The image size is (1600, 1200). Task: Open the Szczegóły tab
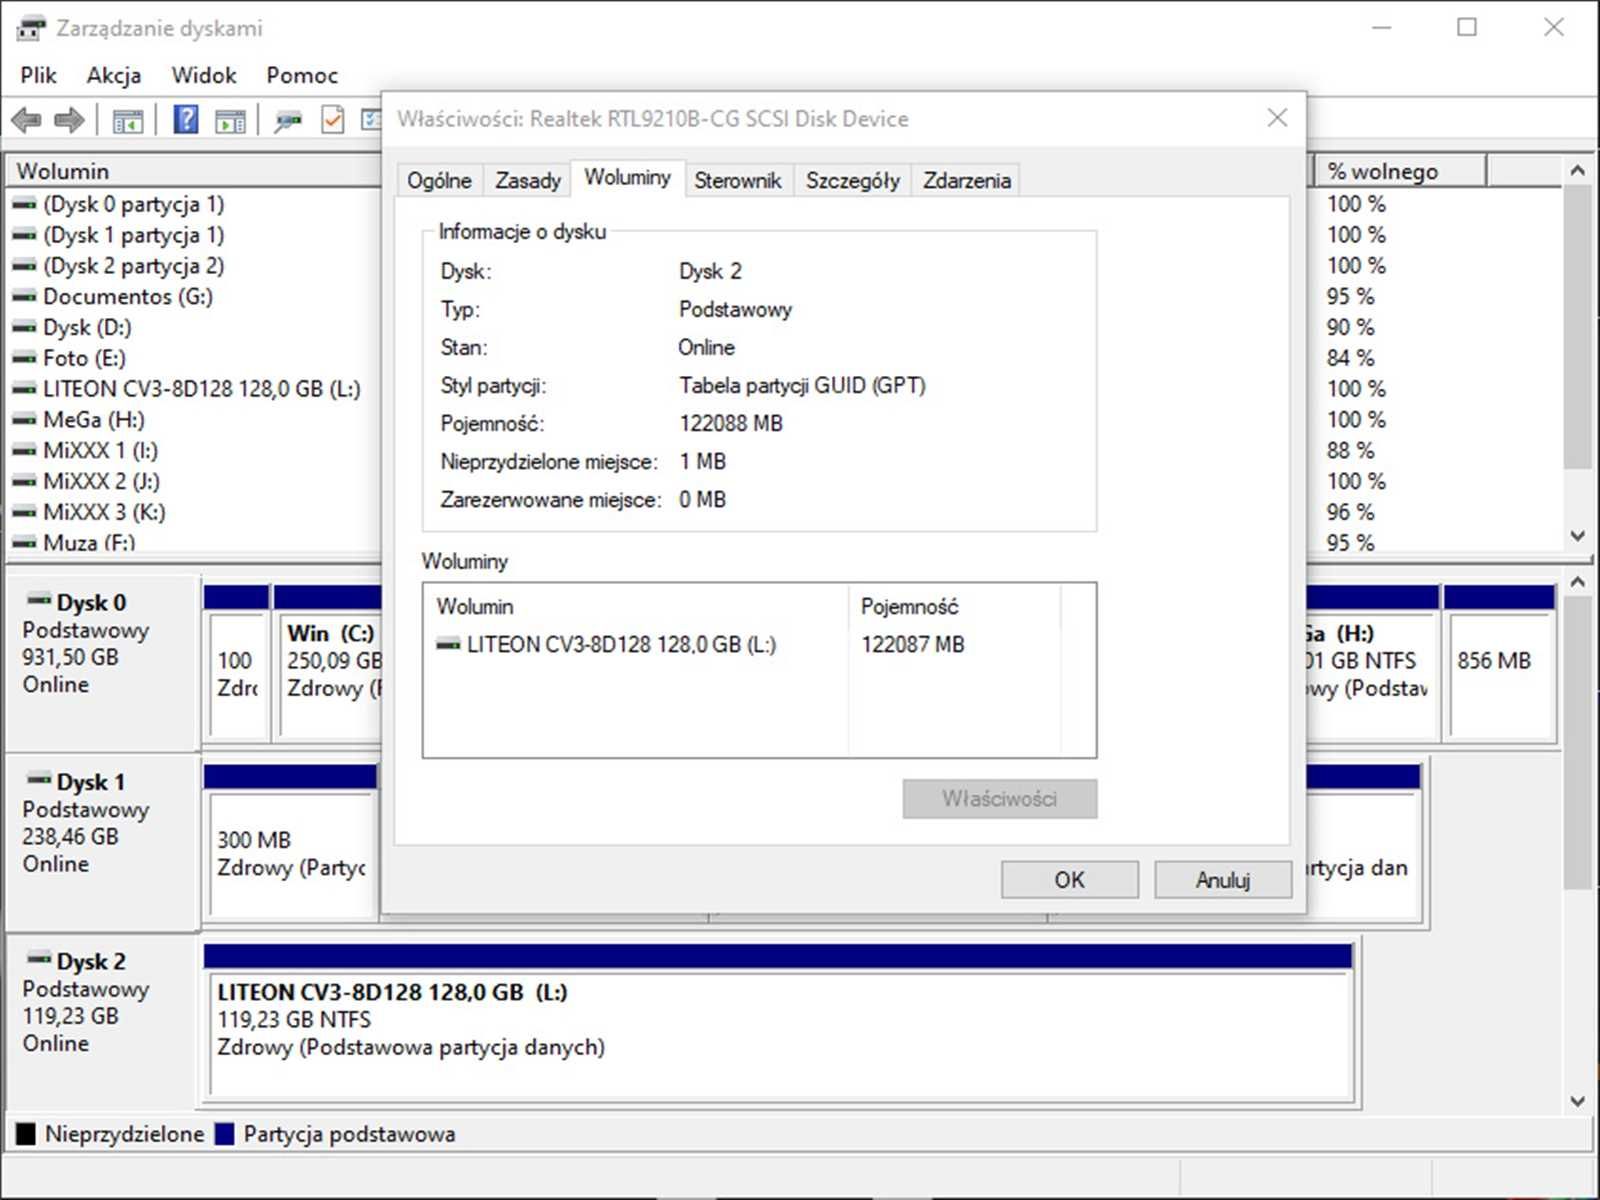[x=852, y=180]
